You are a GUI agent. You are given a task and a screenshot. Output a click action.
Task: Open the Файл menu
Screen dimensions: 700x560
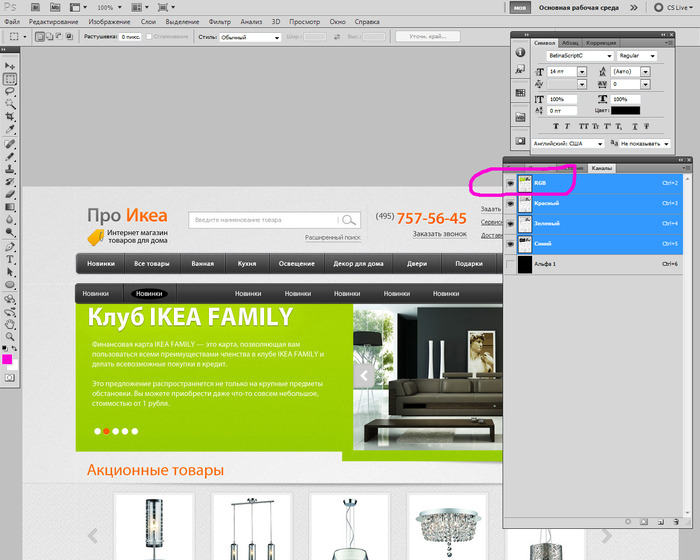pos(12,21)
